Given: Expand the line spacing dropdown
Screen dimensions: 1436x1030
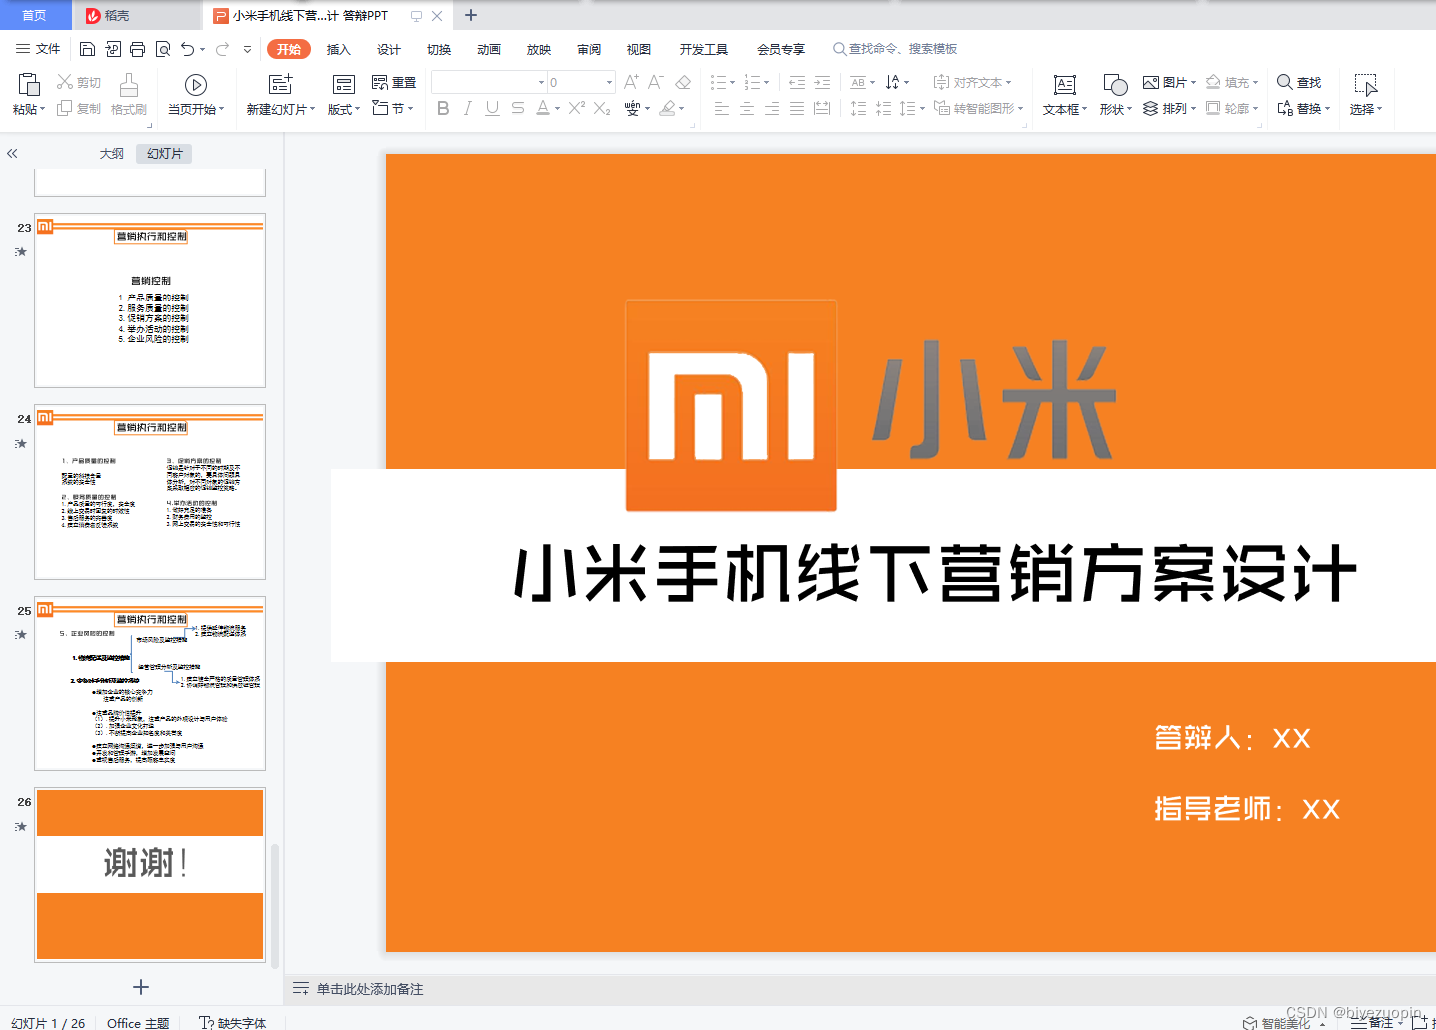Looking at the screenshot, I should coord(921,108).
